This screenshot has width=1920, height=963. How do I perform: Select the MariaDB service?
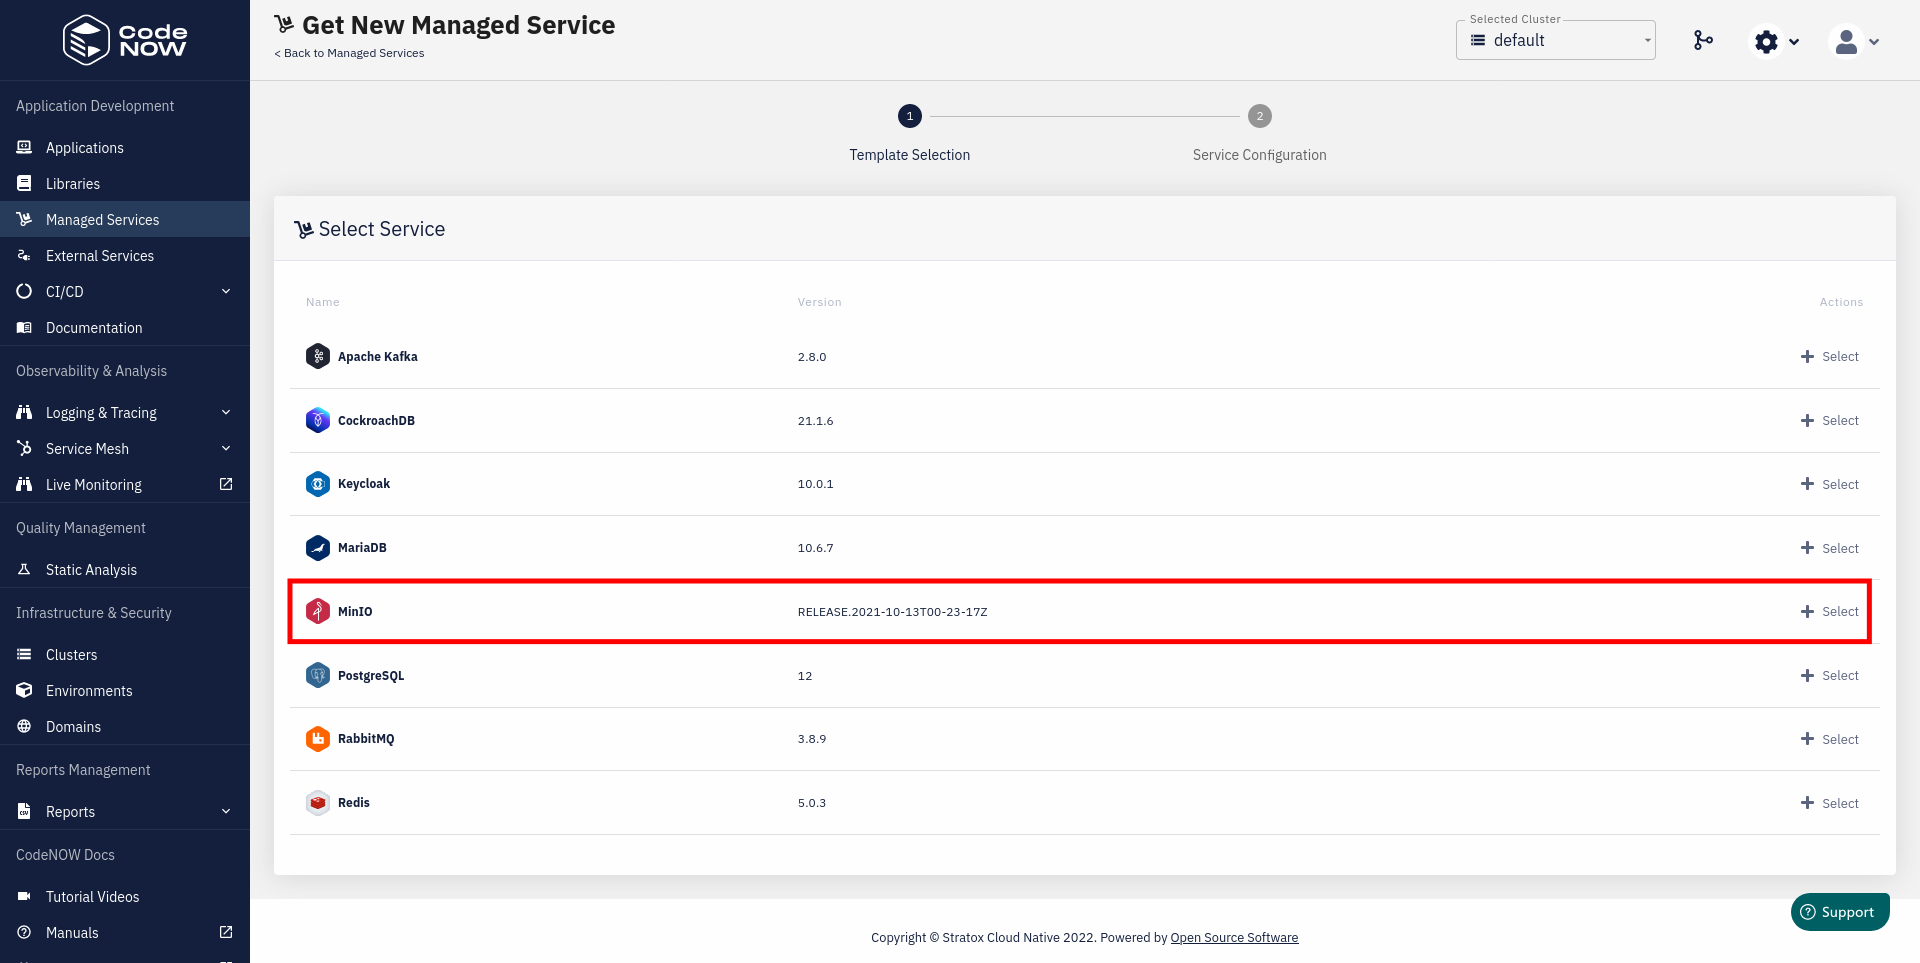click(x=1829, y=548)
